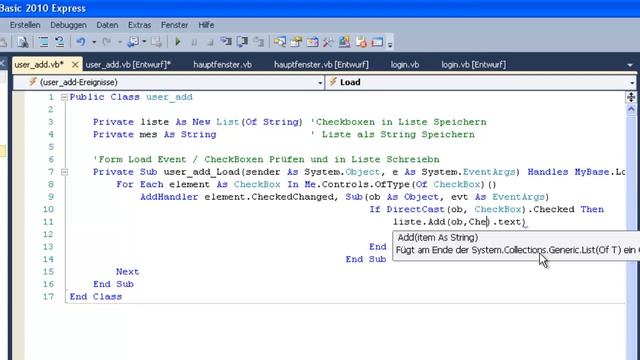The width and height of the screenshot is (640, 360).
Task: Open the Debuggen menu
Action: pos(68,25)
